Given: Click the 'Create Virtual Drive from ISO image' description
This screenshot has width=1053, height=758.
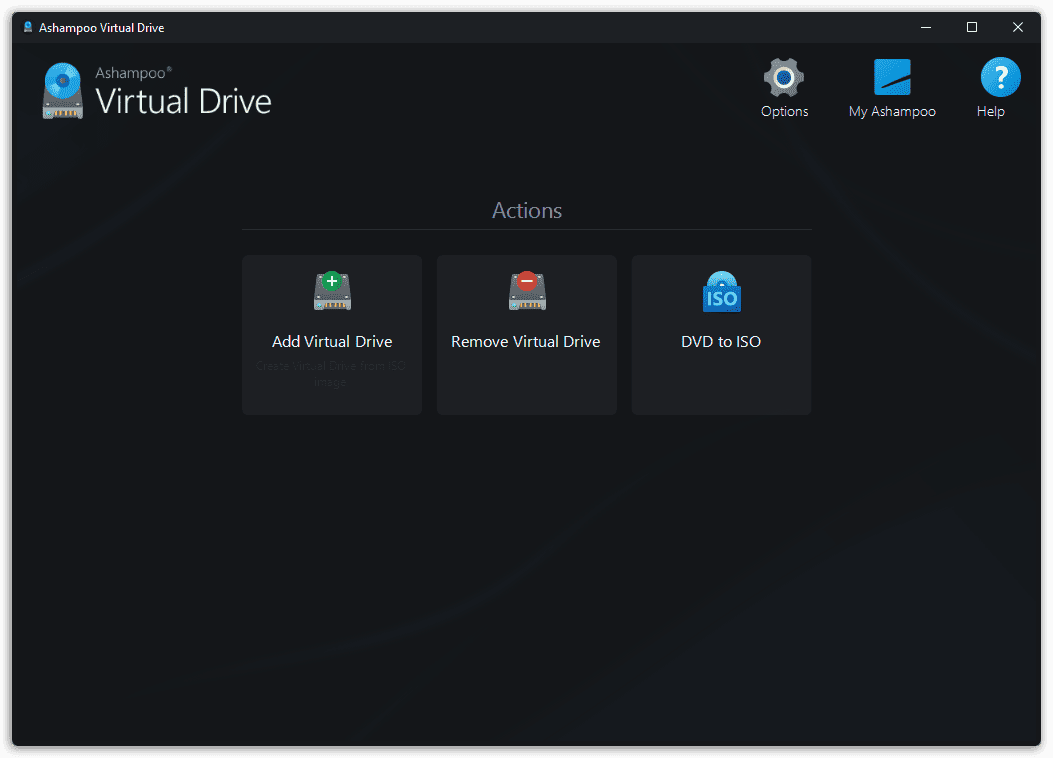Looking at the screenshot, I should [330, 374].
